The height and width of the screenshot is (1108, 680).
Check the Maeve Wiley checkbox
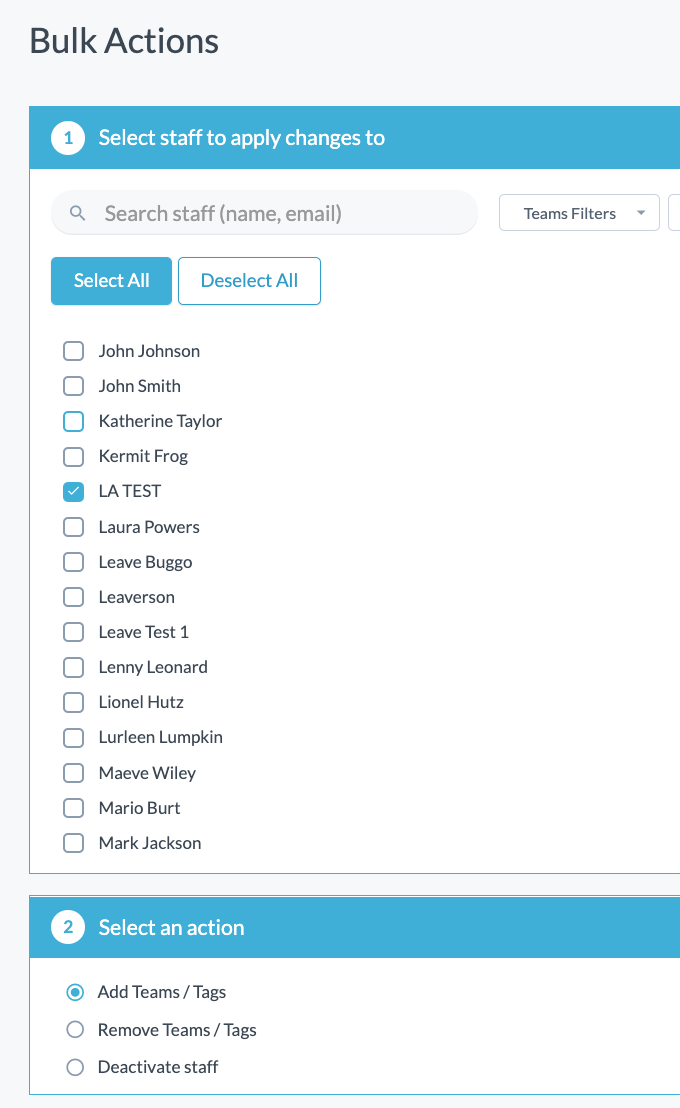click(74, 773)
